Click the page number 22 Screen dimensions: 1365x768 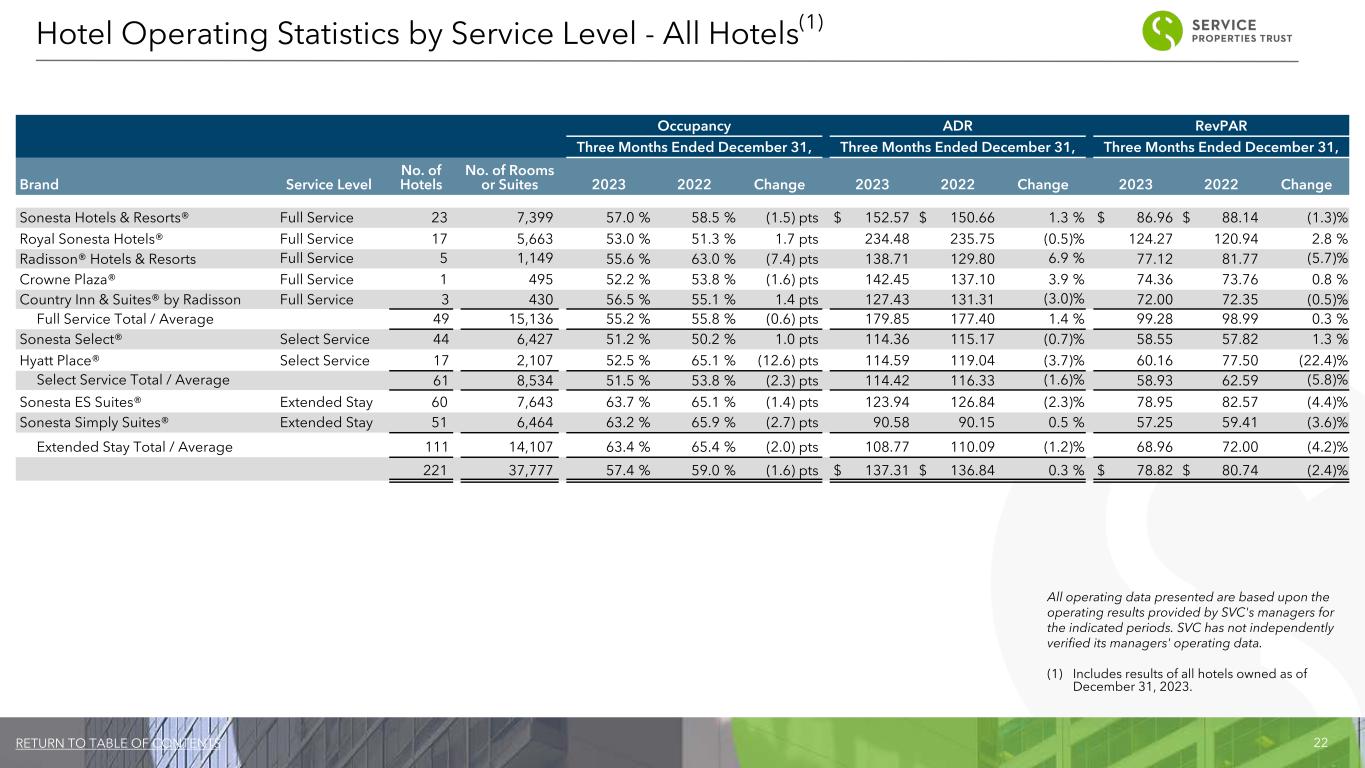pos(1320,743)
